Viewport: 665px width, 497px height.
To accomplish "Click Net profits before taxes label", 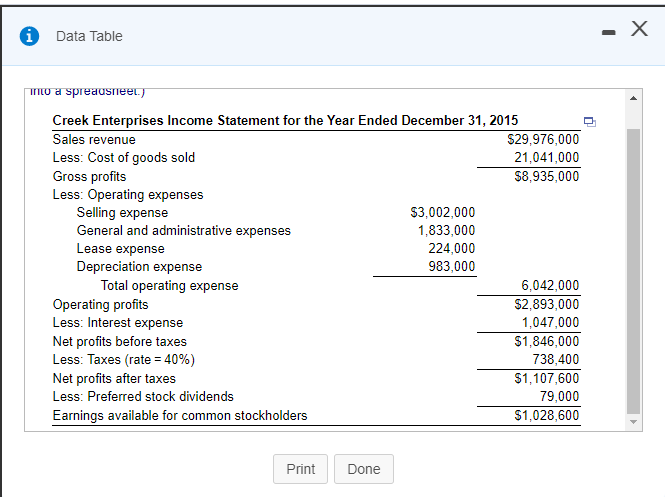I will (120, 341).
